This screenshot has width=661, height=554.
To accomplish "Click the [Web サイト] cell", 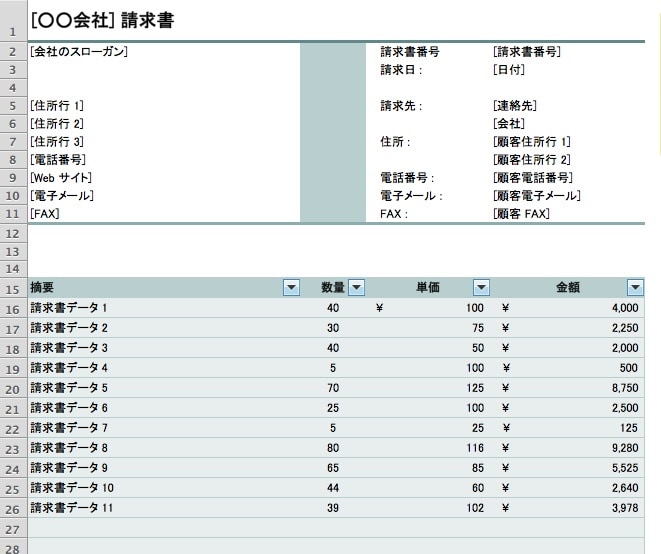I will click(x=61, y=177).
